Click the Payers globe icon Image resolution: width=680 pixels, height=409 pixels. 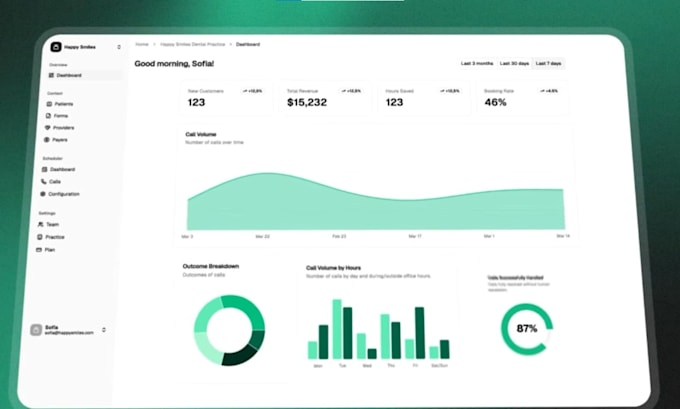tap(46, 140)
